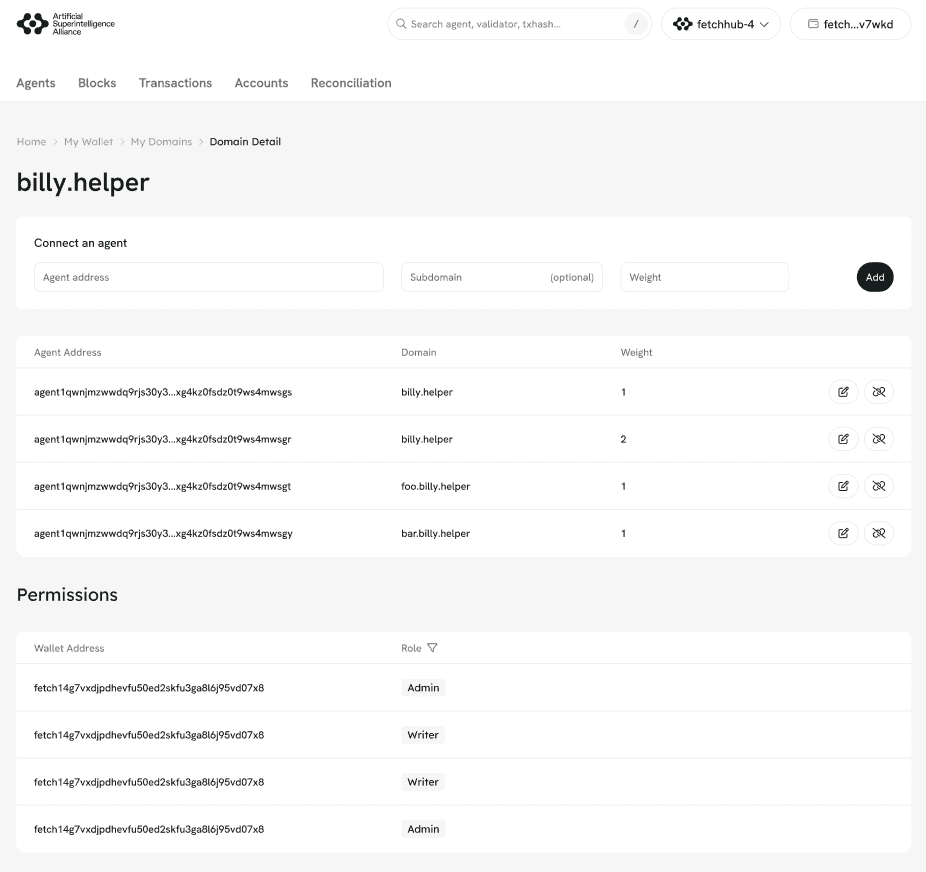This screenshot has height=872, width=926.
Task: Disconnect the agent with weight 2
Action: pos(879,439)
